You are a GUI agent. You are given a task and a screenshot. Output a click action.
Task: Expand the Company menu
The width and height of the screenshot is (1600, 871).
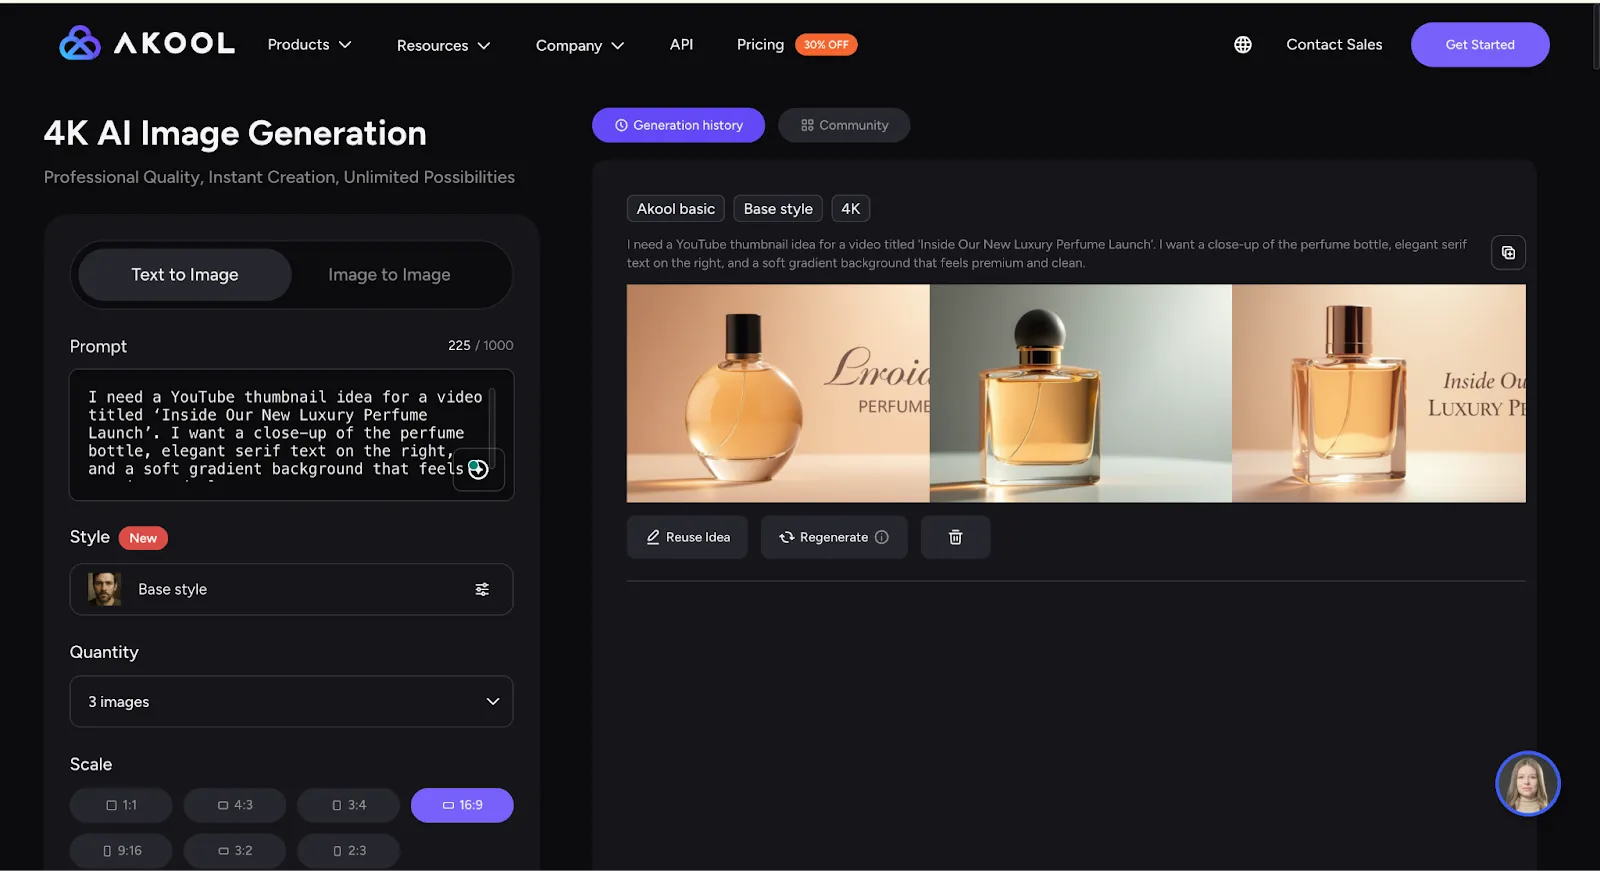coord(580,45)
